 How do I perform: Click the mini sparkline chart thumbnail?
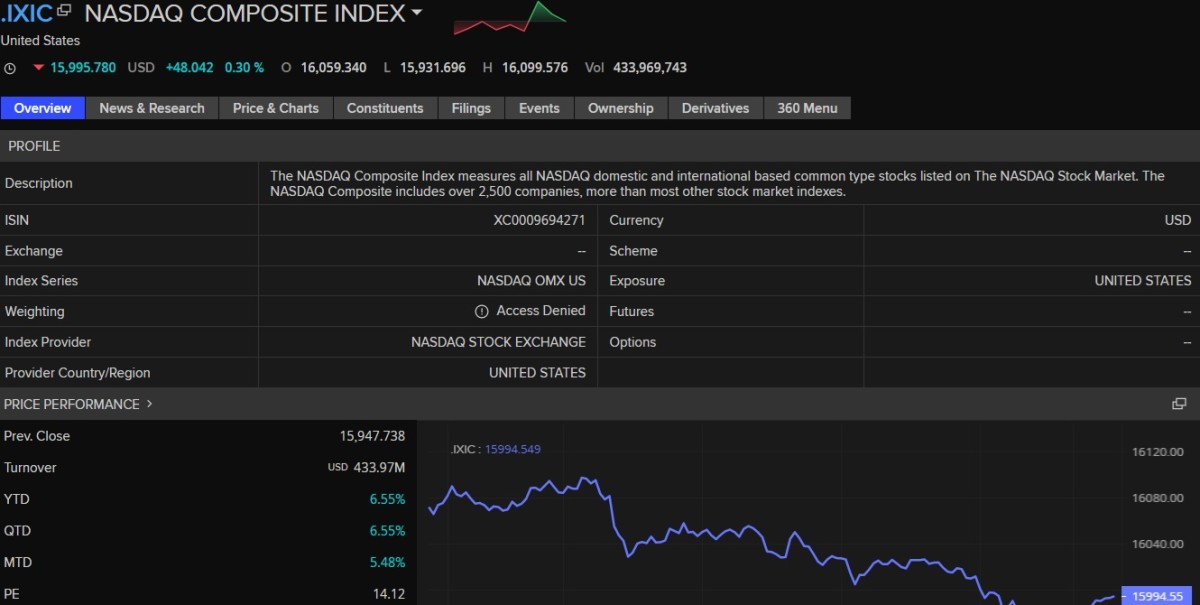point(509,17)
